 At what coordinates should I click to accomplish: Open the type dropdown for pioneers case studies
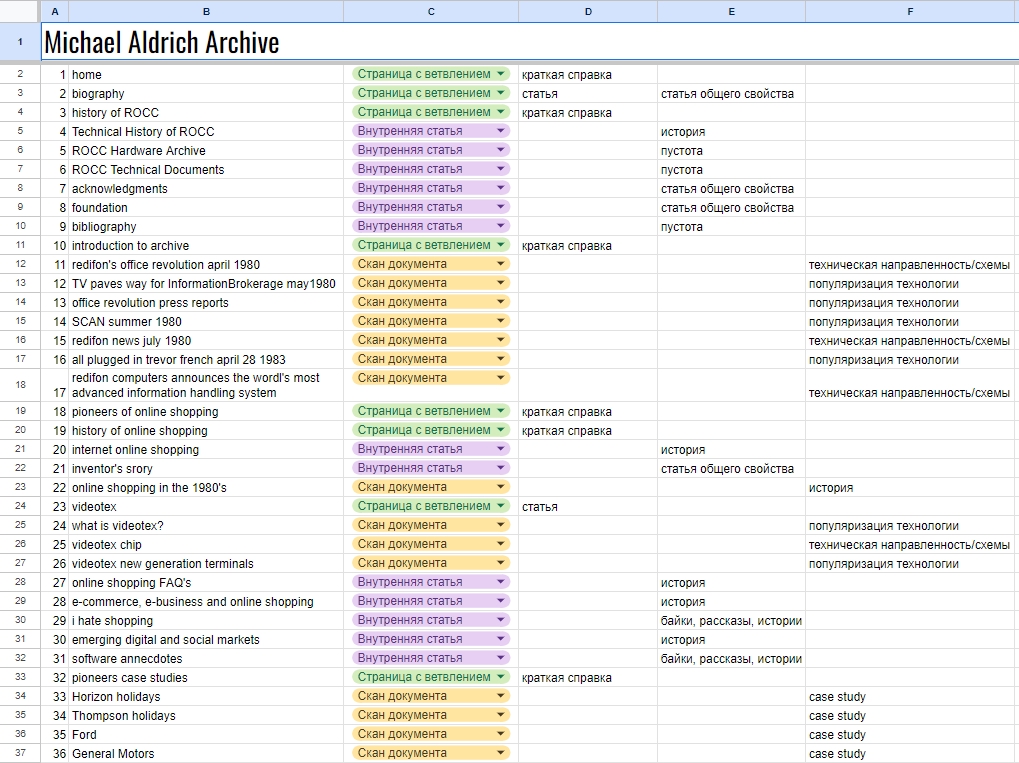(500, 677)
